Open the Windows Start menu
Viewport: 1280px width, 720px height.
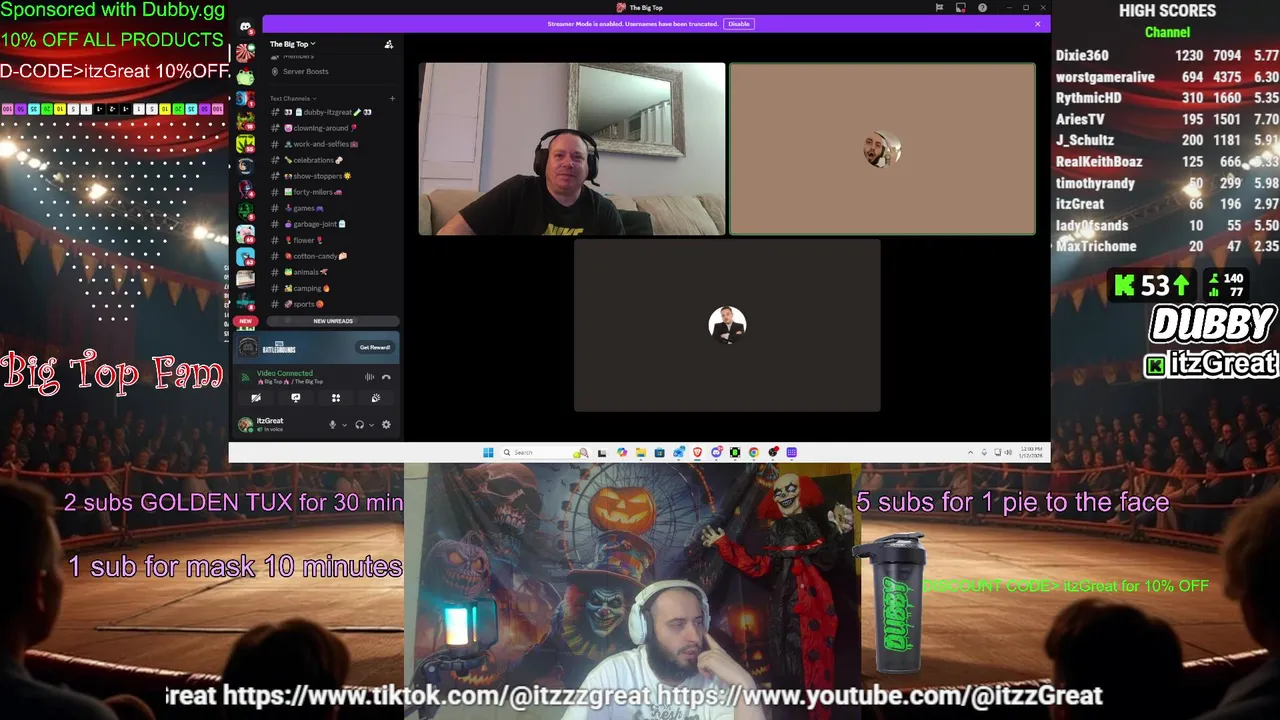pyautogui.click(x=488, y=453)
